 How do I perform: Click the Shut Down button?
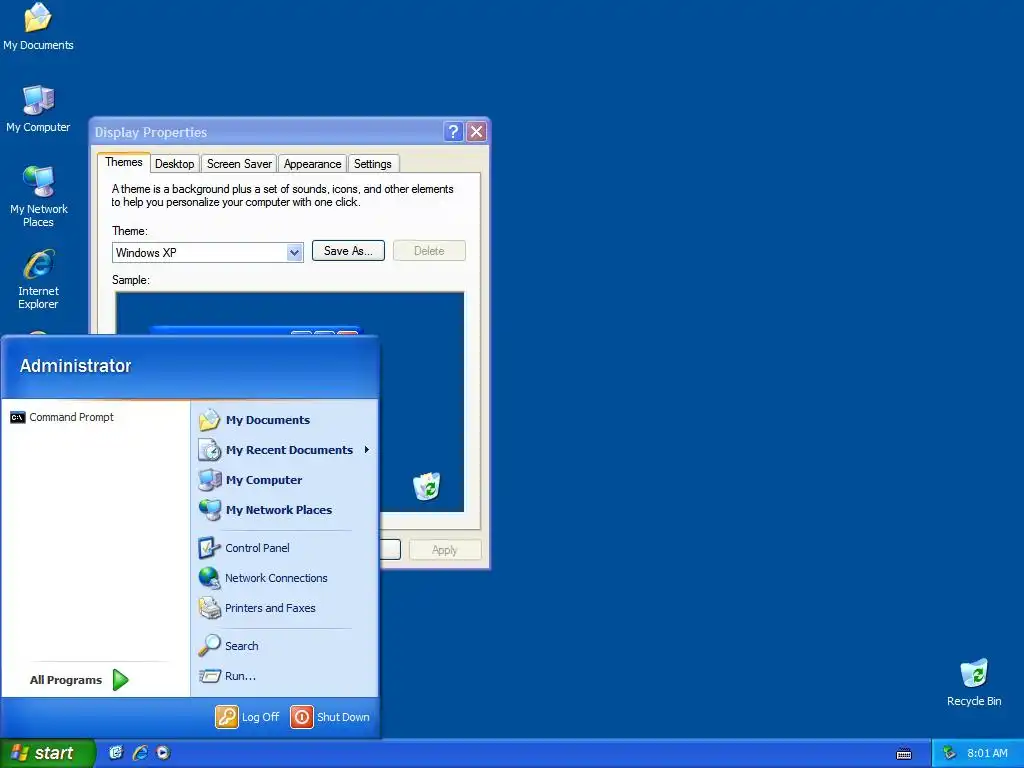click(x=330, y=717)
